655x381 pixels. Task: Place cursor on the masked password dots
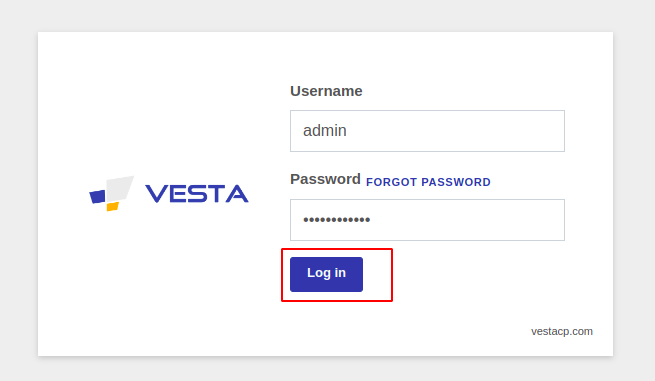tap(337, 220)
